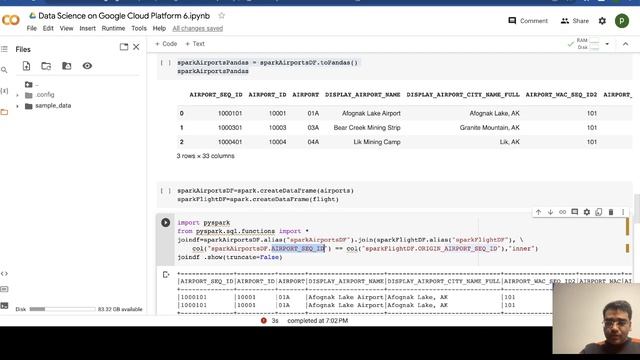
Task: Open the File menu
Action: [31, 28]
